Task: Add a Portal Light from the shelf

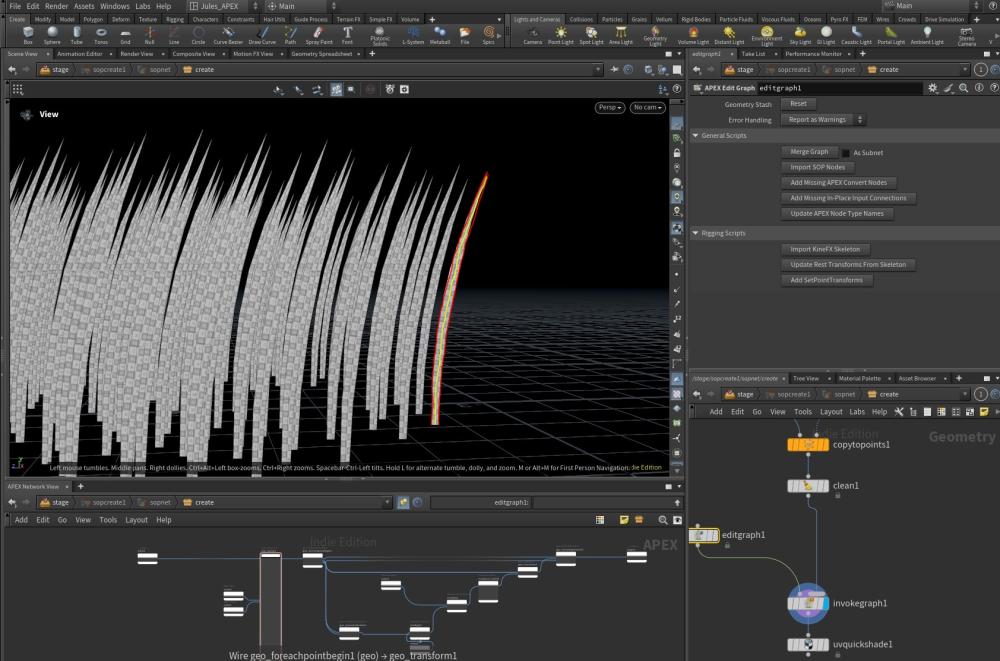Action: click(x=891, y=35)
